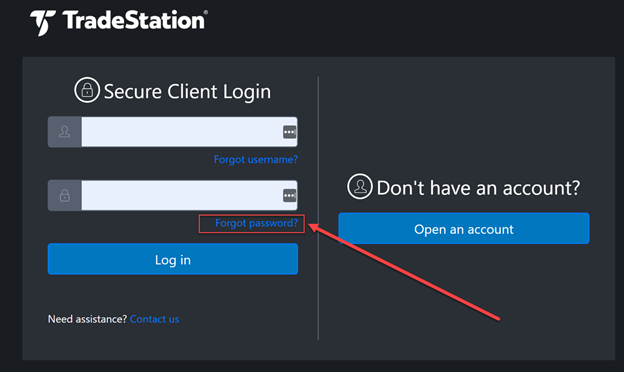Image resolution: width=624 pixels, height=372 pixels.
Task: Focus the username input field
Action: coord(189,132)
